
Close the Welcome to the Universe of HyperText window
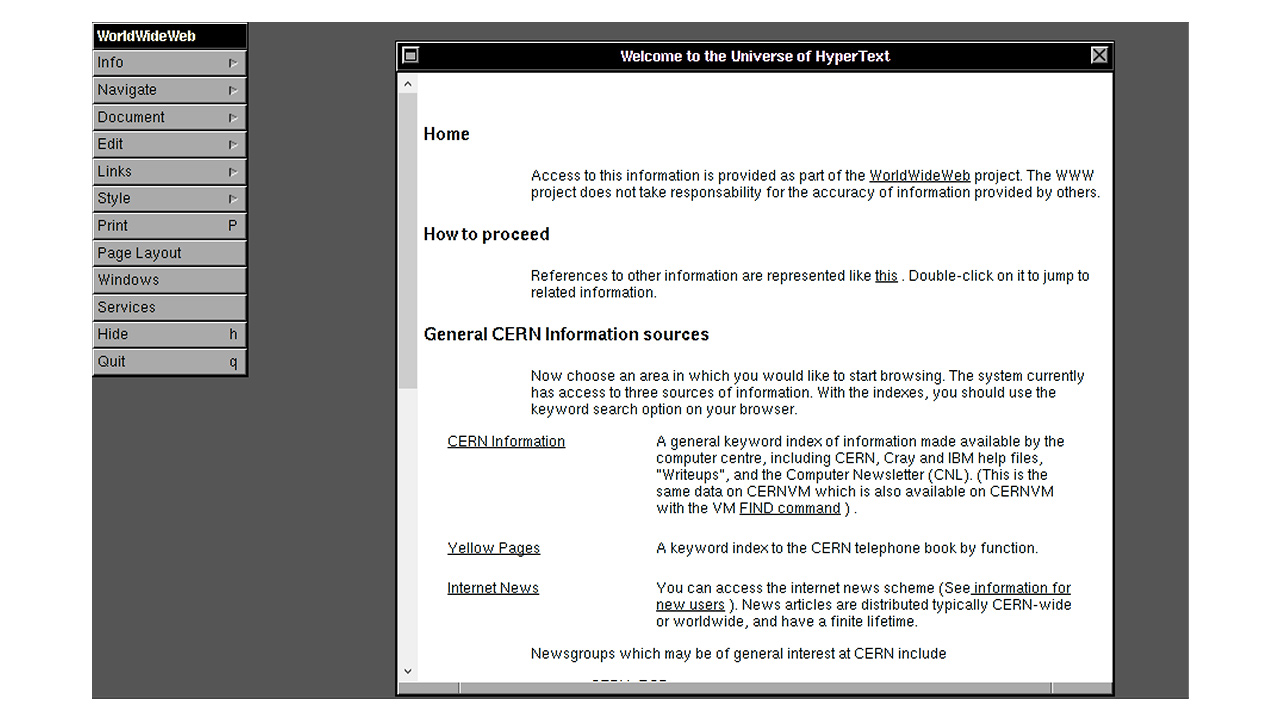1099,56
